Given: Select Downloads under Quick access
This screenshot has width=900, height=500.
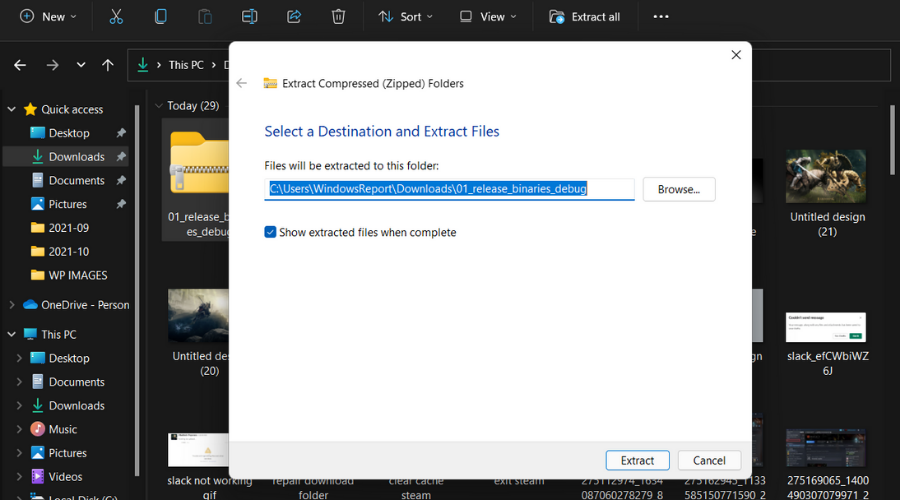Looking at the screenshot, I should [76, 157].
